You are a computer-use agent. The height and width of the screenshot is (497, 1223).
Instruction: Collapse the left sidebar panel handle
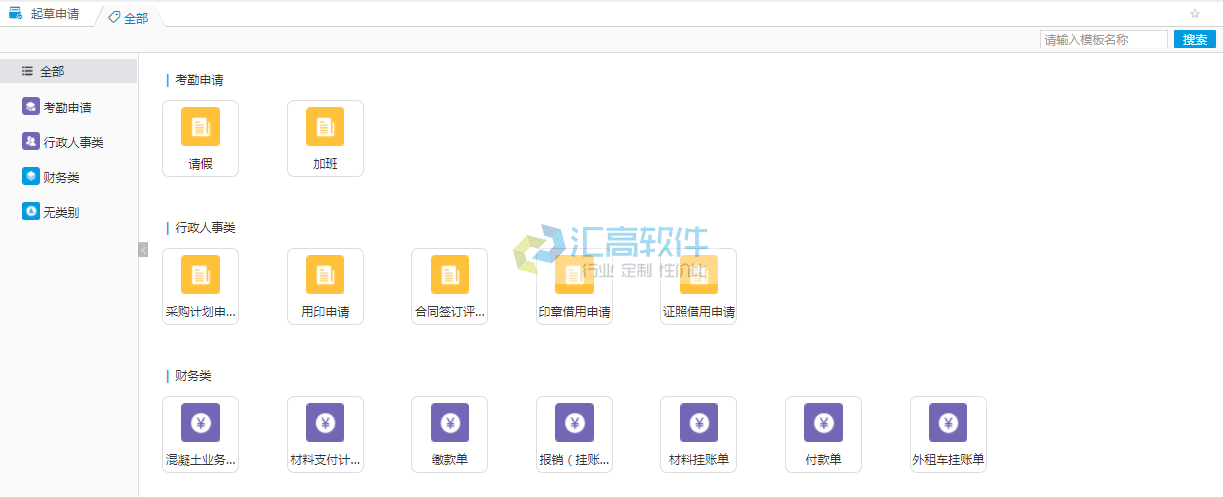[143, 249]
